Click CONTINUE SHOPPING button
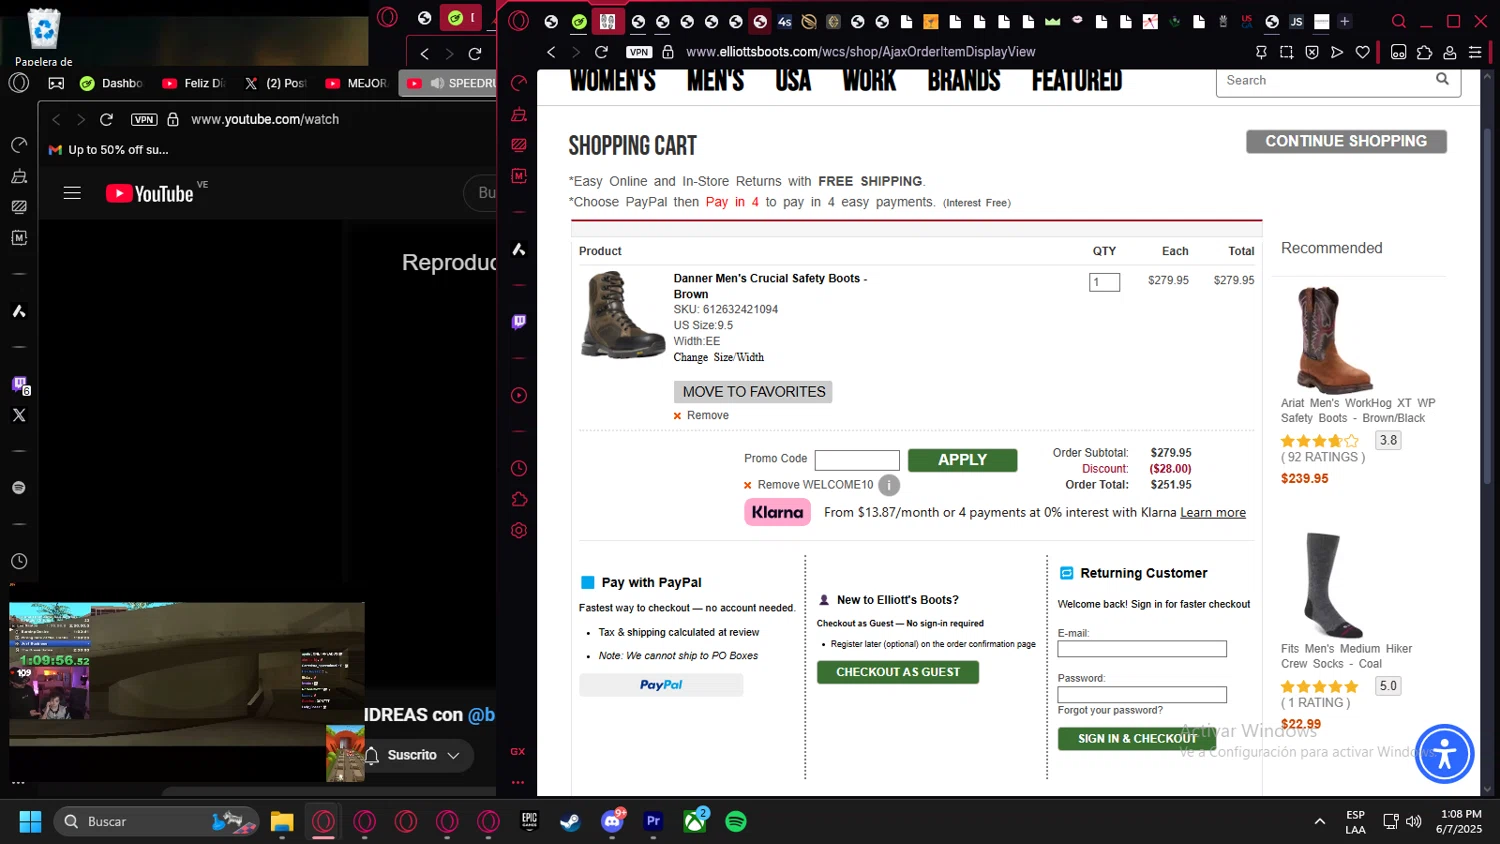1500x844 pixels. coord(1346,141)
